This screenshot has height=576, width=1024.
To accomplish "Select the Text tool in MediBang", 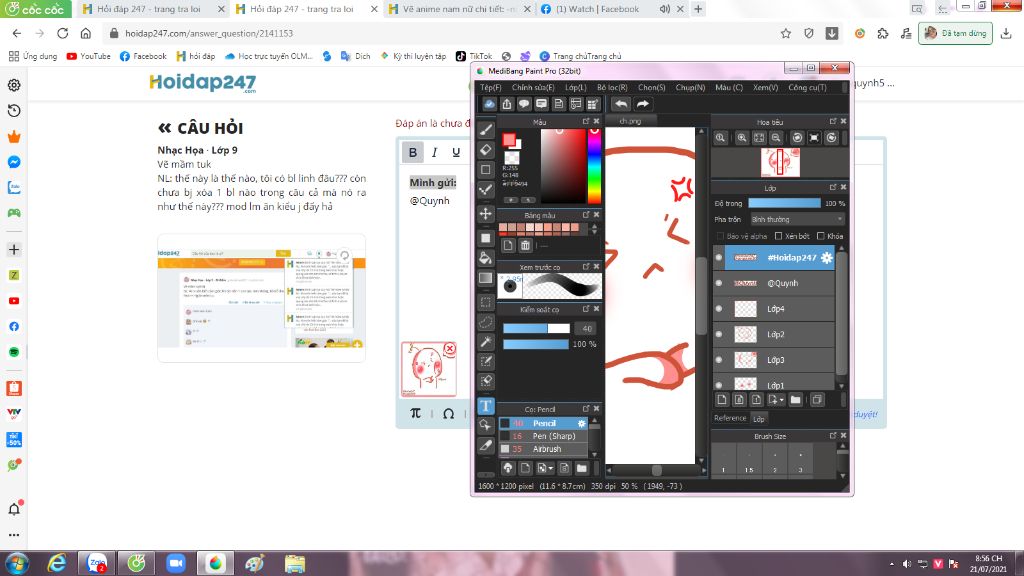I will 486,406.
